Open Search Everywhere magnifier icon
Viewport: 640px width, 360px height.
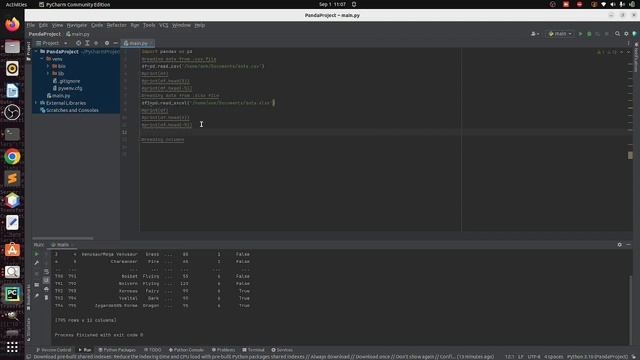coord(618,34)
